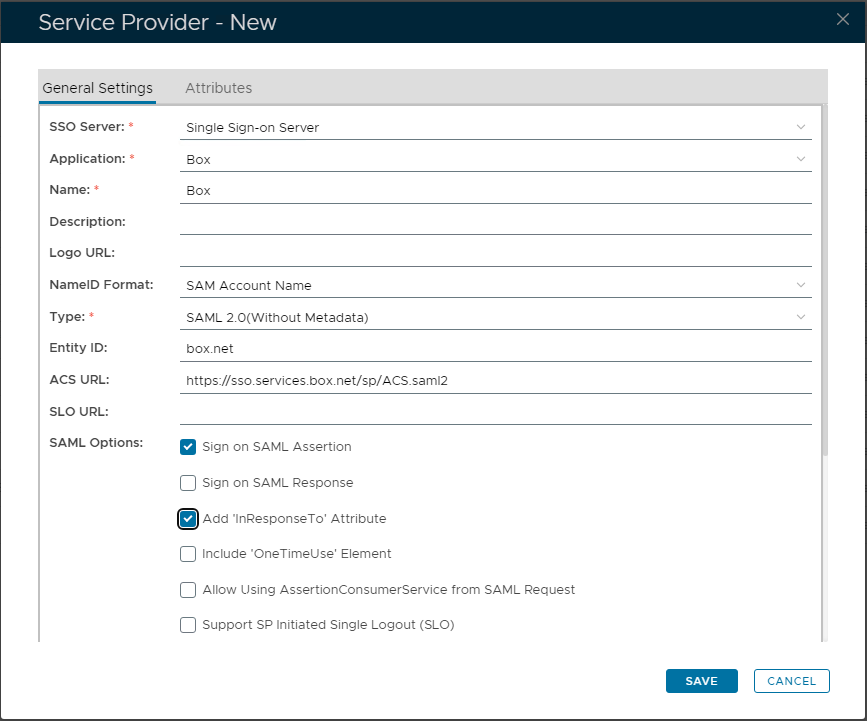Focus the SLO URL input field
Image resolution: width=867 pixels, height=721 pixels.
(495, 412)
